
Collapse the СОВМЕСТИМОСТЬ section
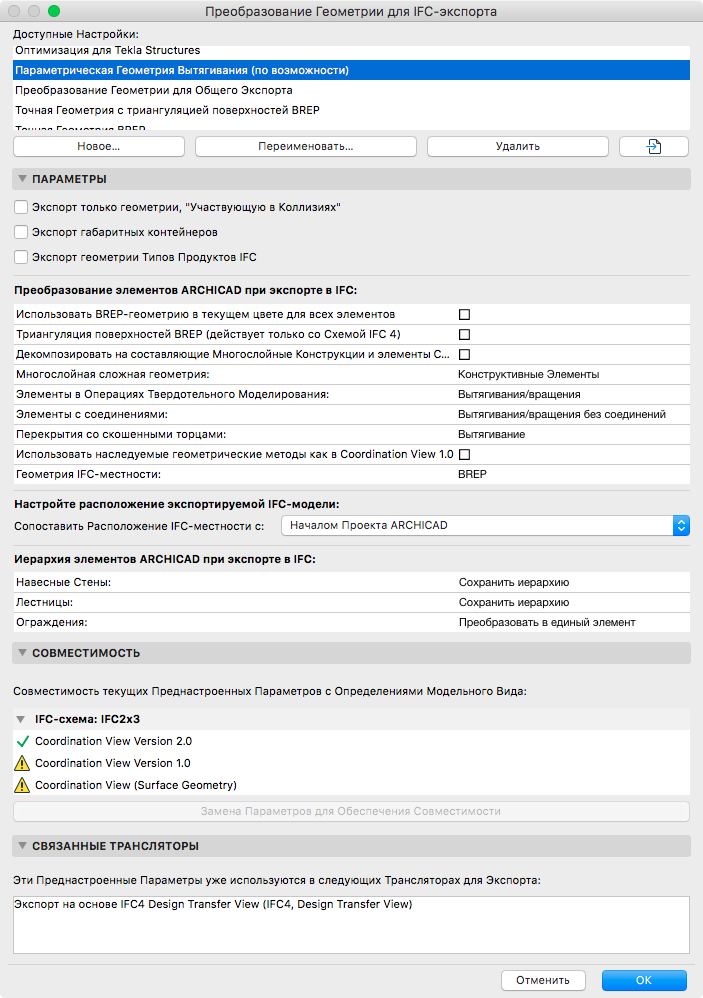[x=23, y=653]
